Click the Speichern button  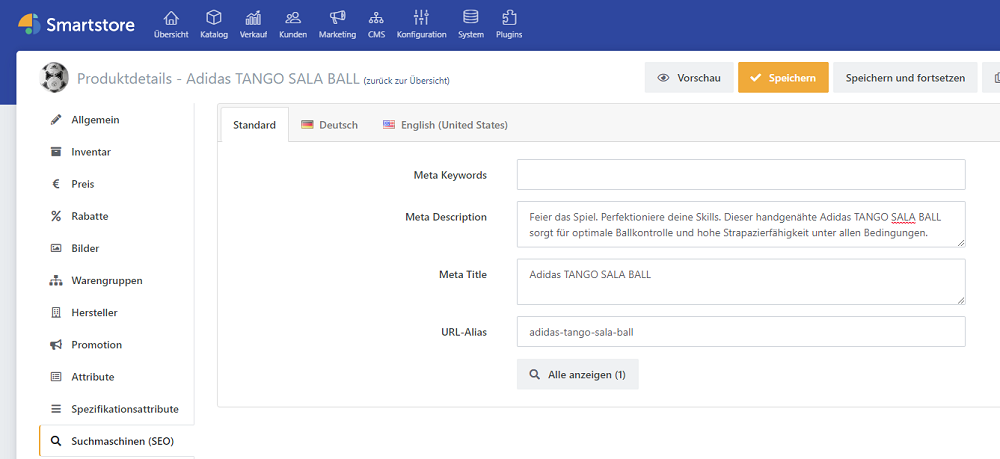pyautogui.click(x=783, y=78)
